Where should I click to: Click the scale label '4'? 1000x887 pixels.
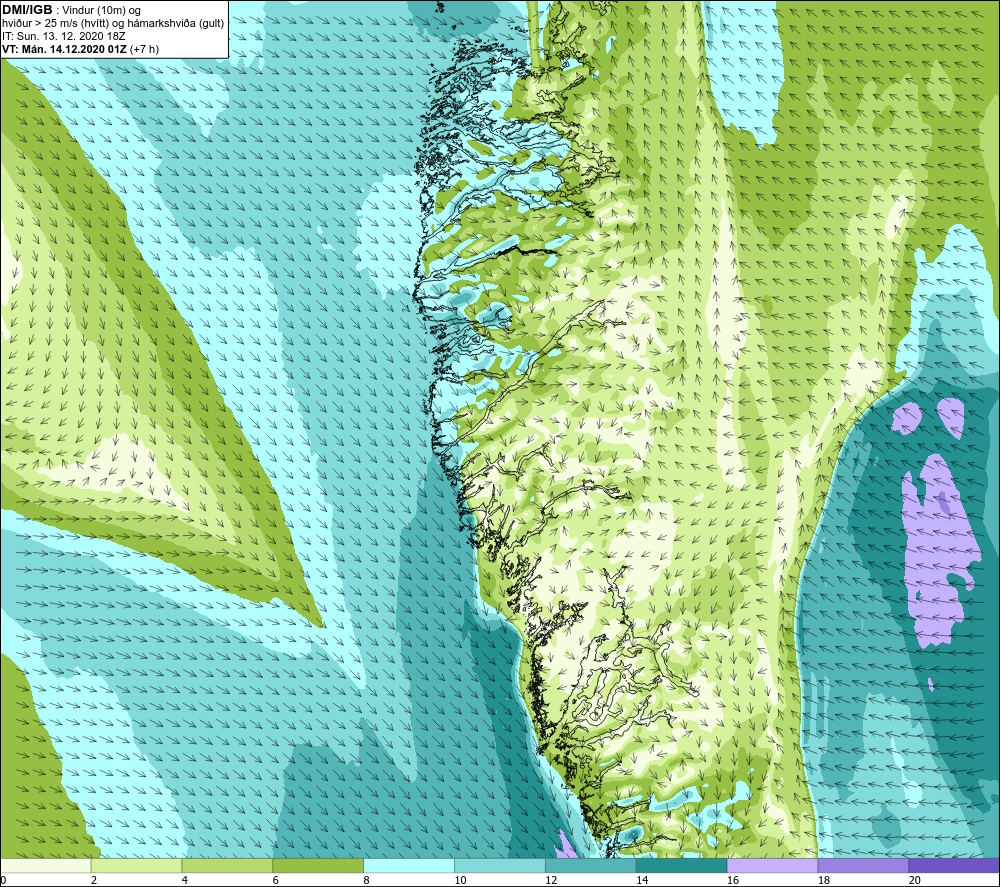click(x=185, y=880)
